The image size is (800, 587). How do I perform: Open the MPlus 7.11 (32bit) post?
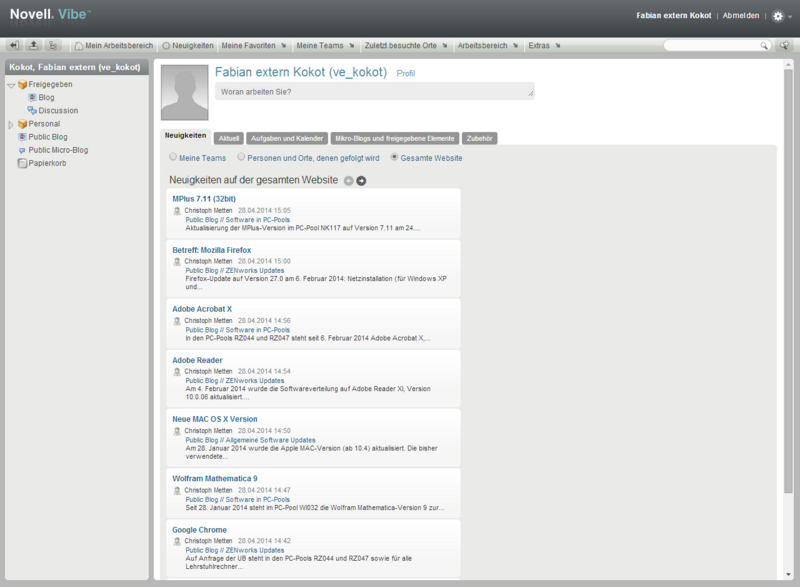pyautogui.click(x=204, y=199)
